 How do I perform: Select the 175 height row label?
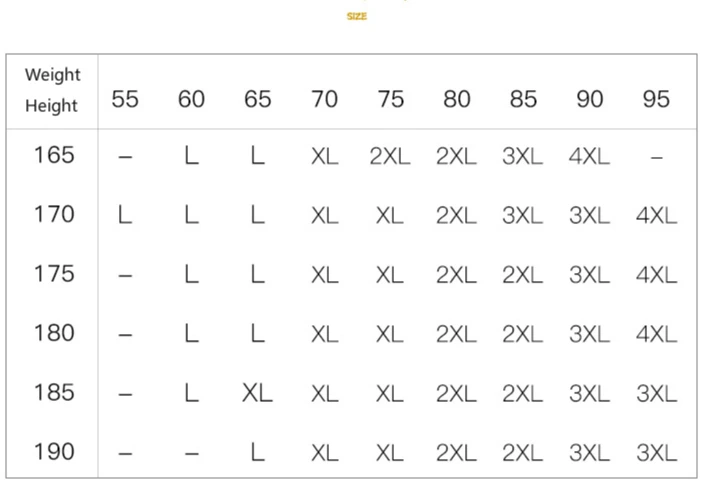click(54, 274)
